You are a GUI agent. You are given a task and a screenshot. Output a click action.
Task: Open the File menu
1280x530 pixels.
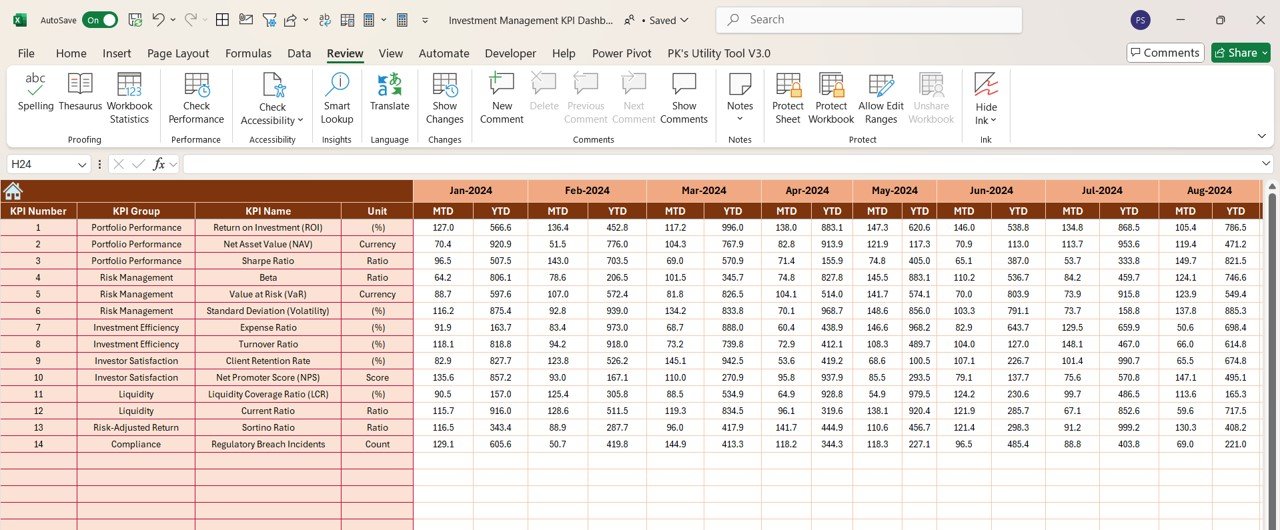click(26, 53)
